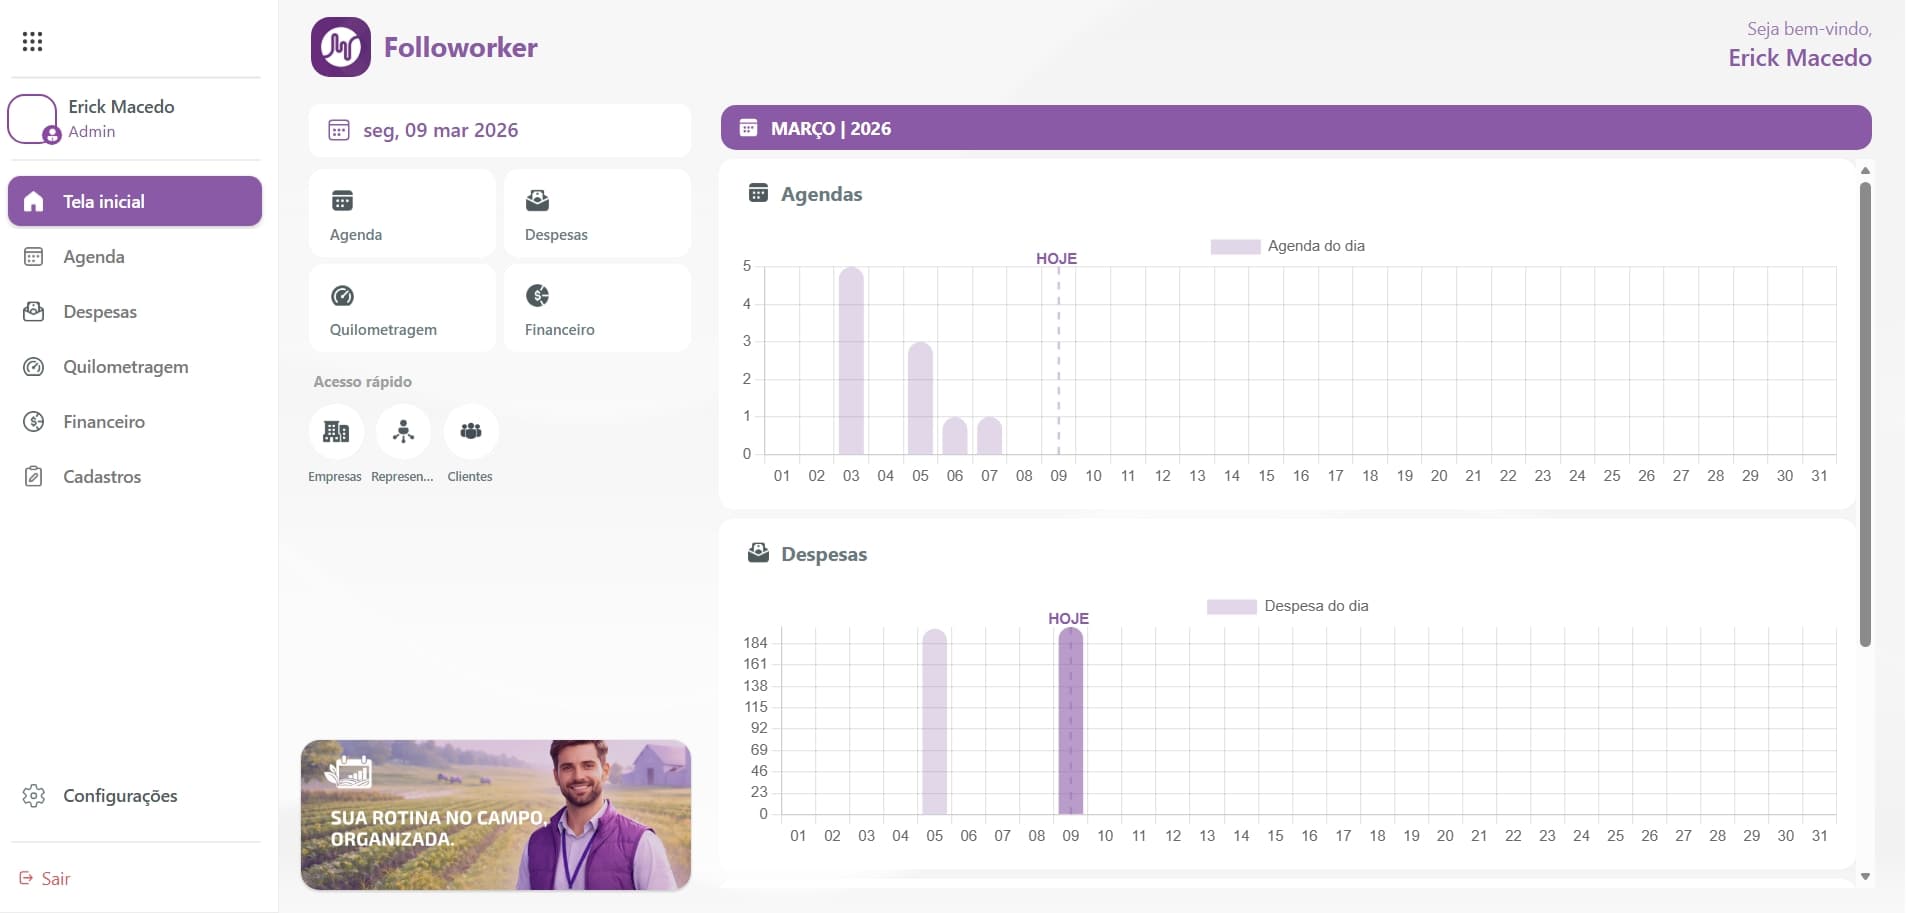The height and width of the screenshot is (913, 1906).
Task: Select Cadastros in the sidebar
Action: (x=101, y=477)
